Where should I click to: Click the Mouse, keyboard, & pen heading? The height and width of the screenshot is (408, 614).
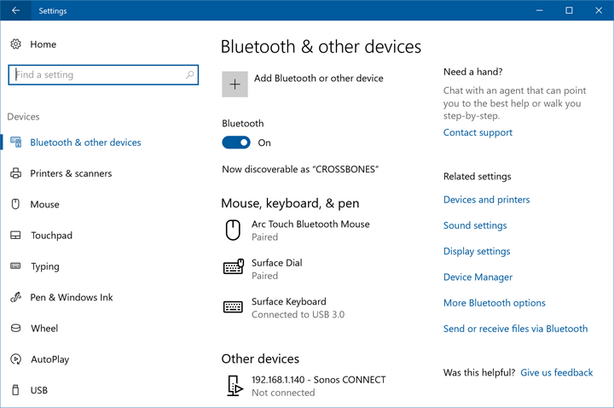(x=290, y=203)
